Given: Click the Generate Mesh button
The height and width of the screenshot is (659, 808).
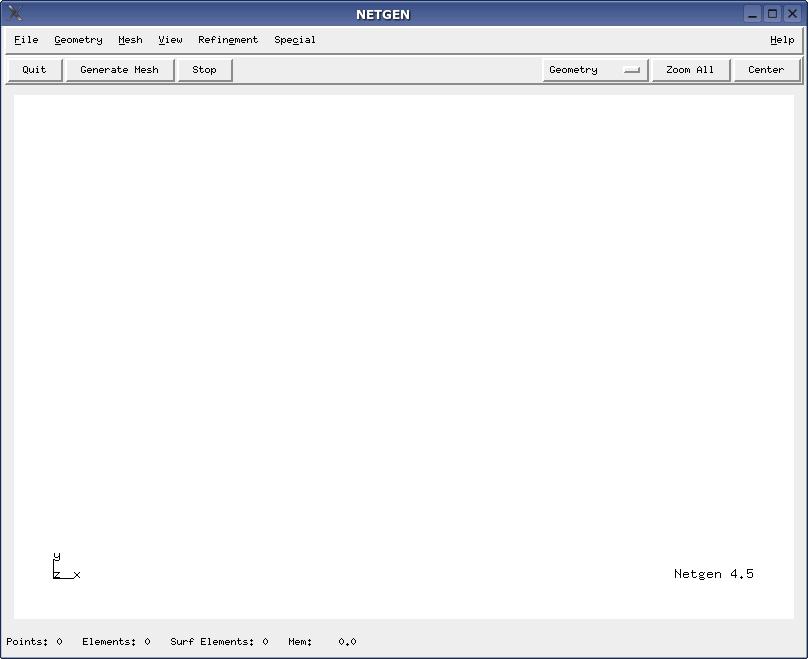Looking at the screenshot, I should click(120, 70).
